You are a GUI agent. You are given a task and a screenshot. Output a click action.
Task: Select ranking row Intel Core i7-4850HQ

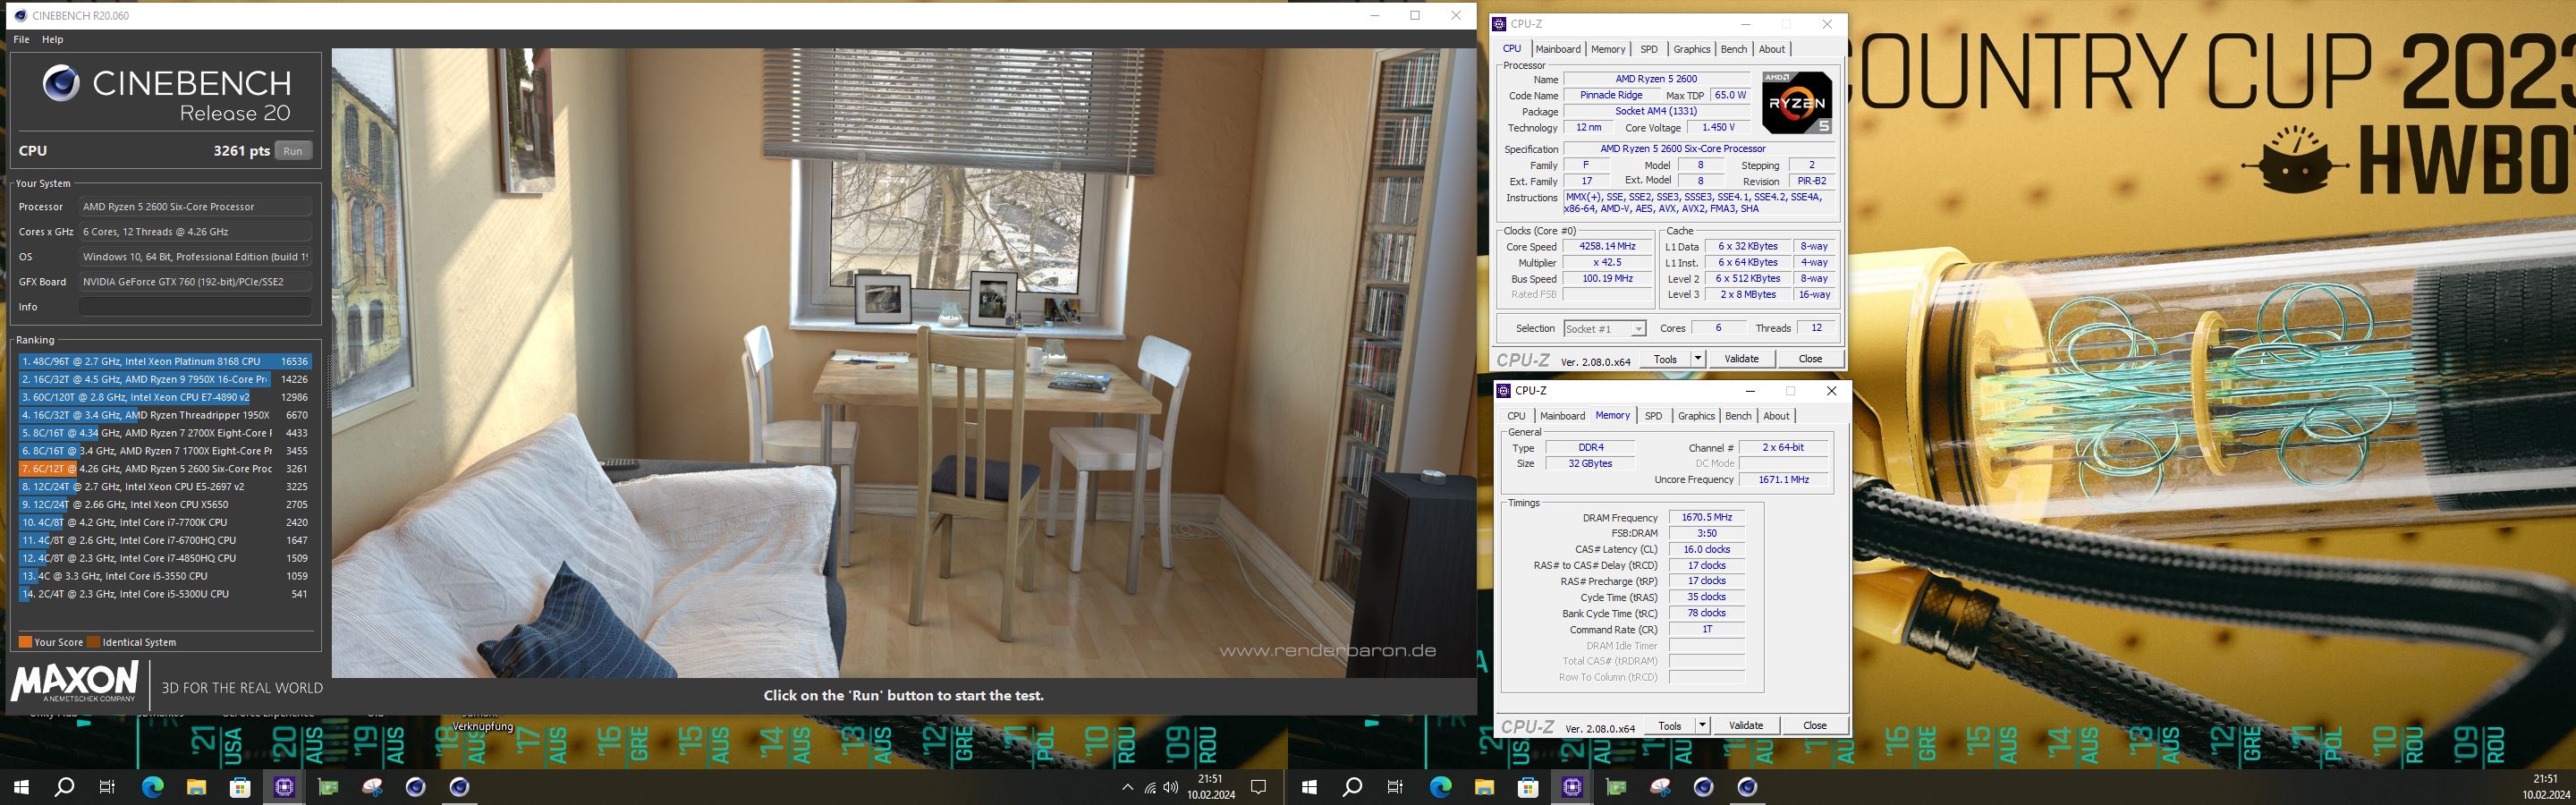click(165, 558)
